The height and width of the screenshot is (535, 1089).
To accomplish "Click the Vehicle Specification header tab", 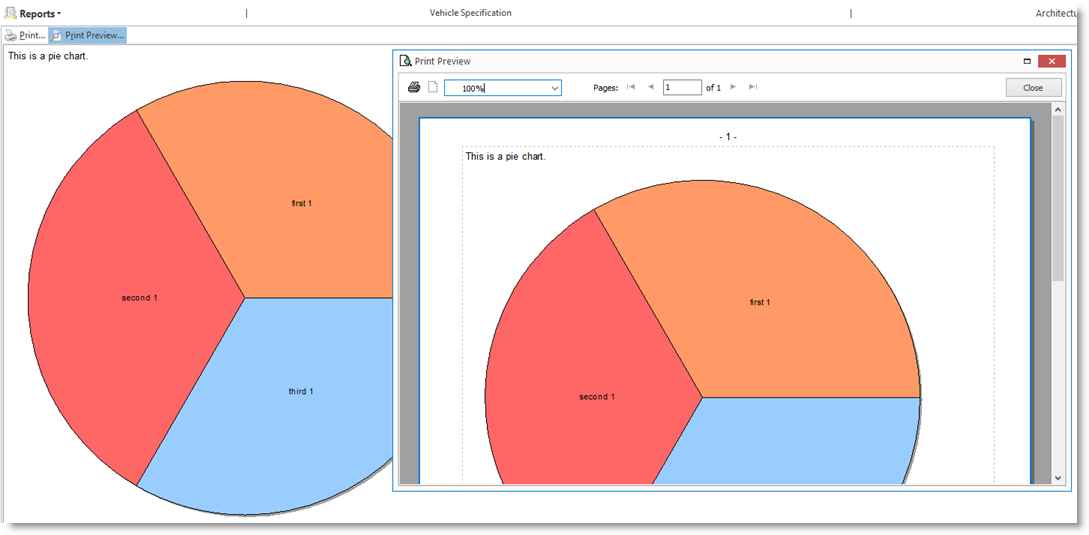I will pos(471,13).
